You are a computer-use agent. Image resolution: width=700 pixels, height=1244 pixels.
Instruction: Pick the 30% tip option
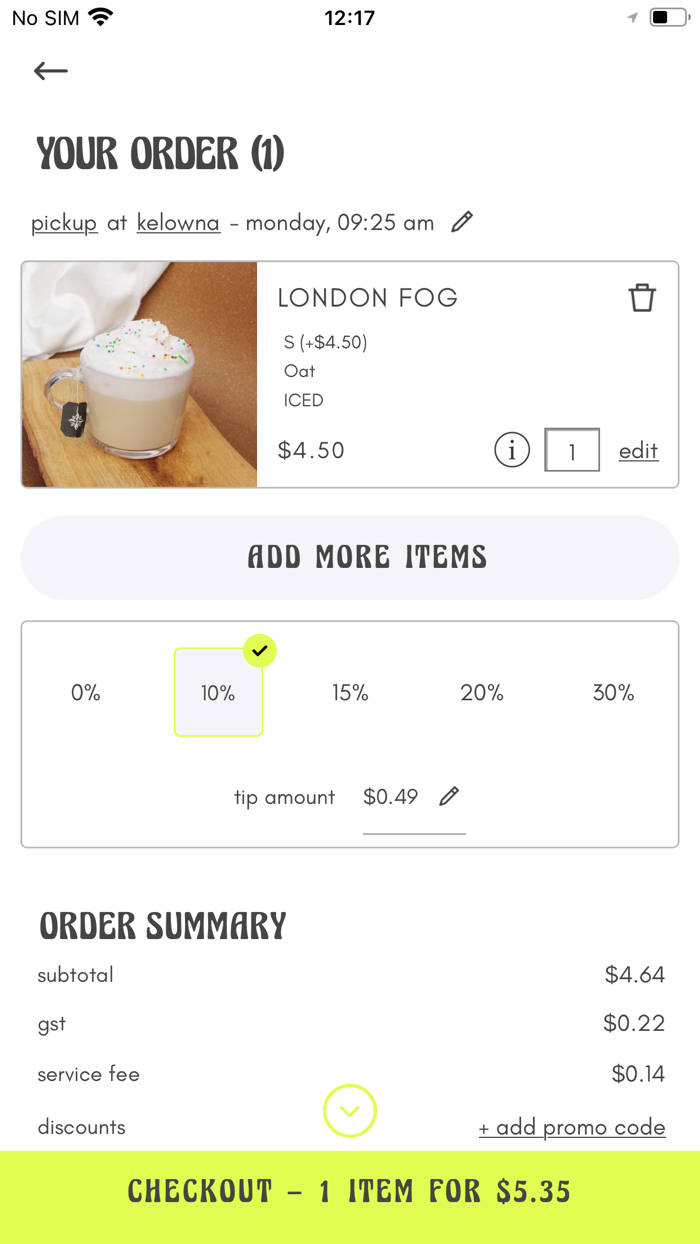(x=613, y=693)
